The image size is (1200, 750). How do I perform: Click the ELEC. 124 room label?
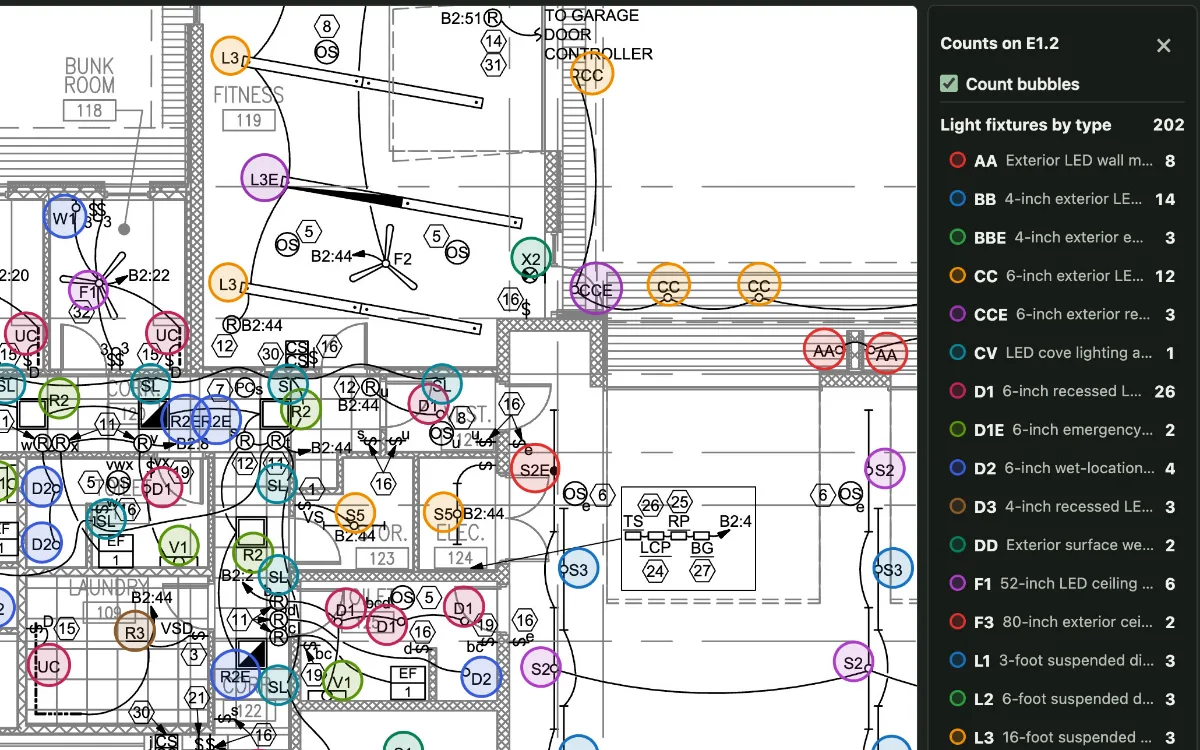(460, 547)
